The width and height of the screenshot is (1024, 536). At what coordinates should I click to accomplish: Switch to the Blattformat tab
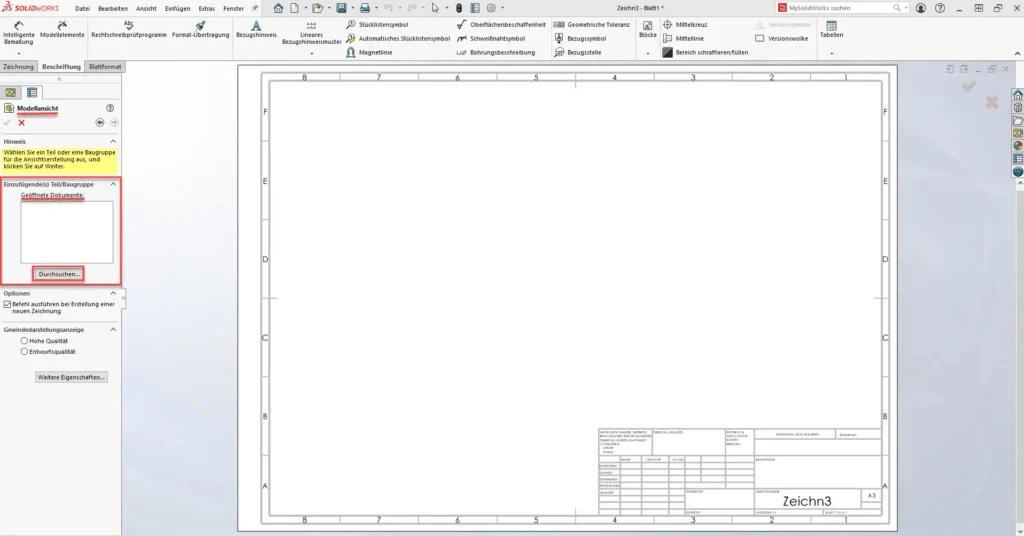coord(105,66)
